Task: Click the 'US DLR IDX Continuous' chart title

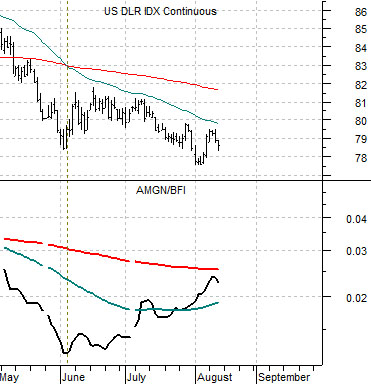Action: [x=160, y=11]
